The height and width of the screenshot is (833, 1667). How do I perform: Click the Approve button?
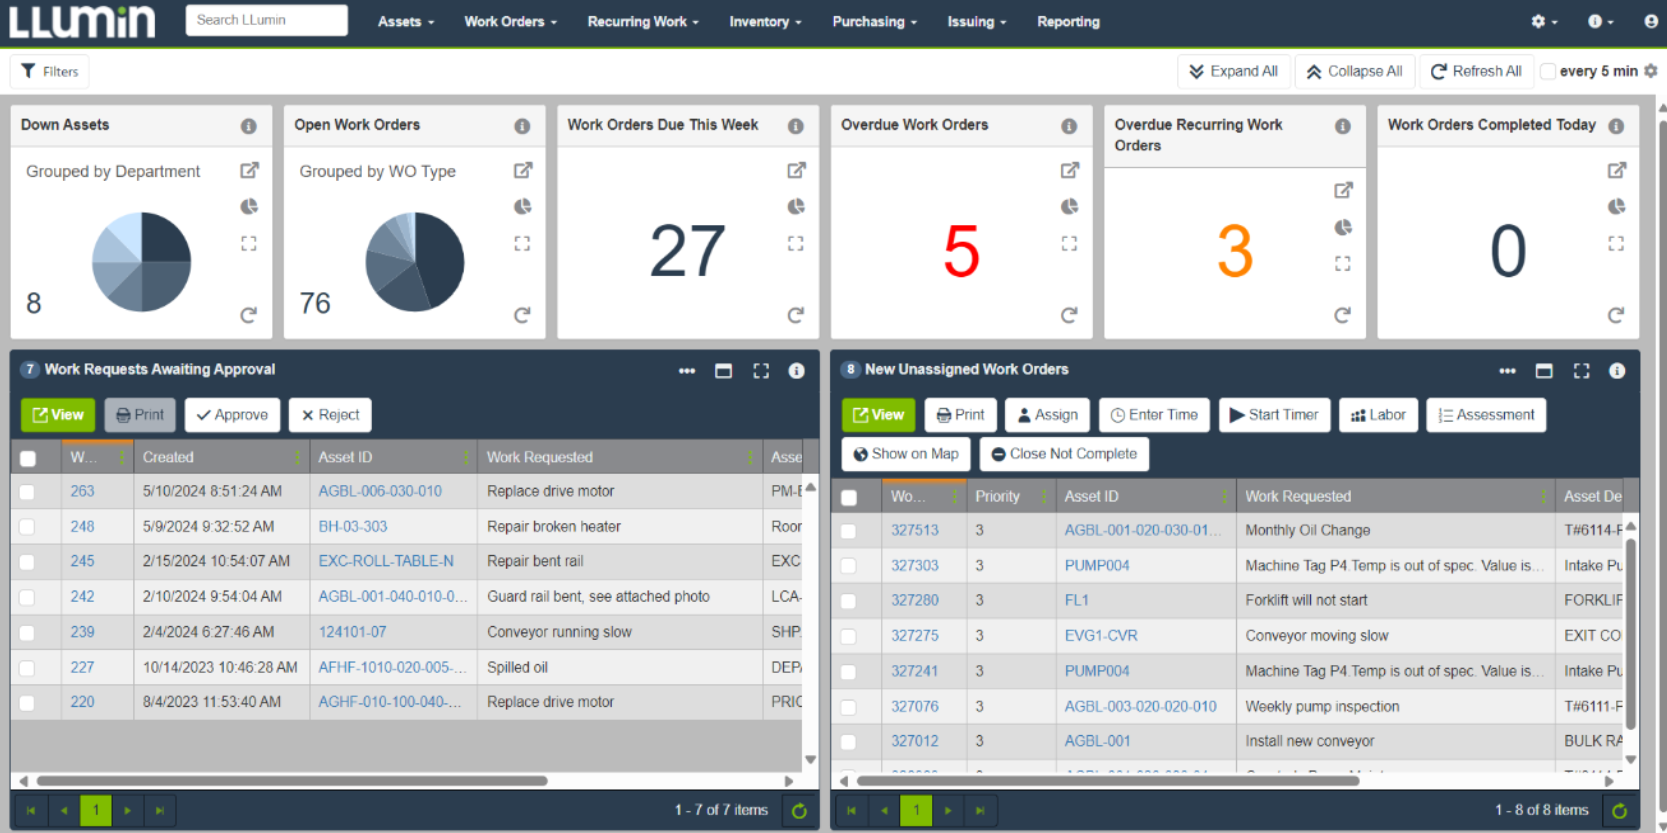coord(232,415)
